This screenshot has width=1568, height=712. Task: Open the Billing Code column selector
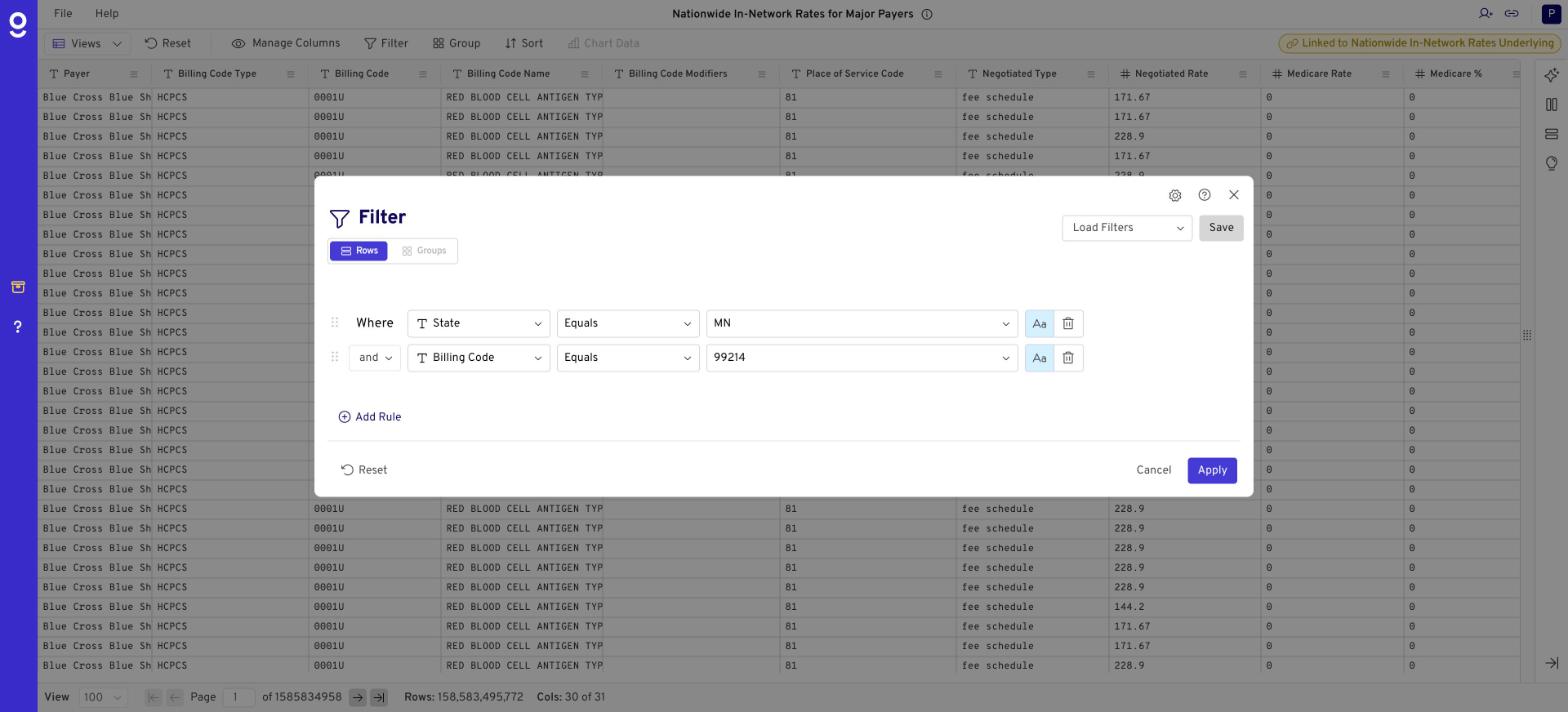(478, 358)
